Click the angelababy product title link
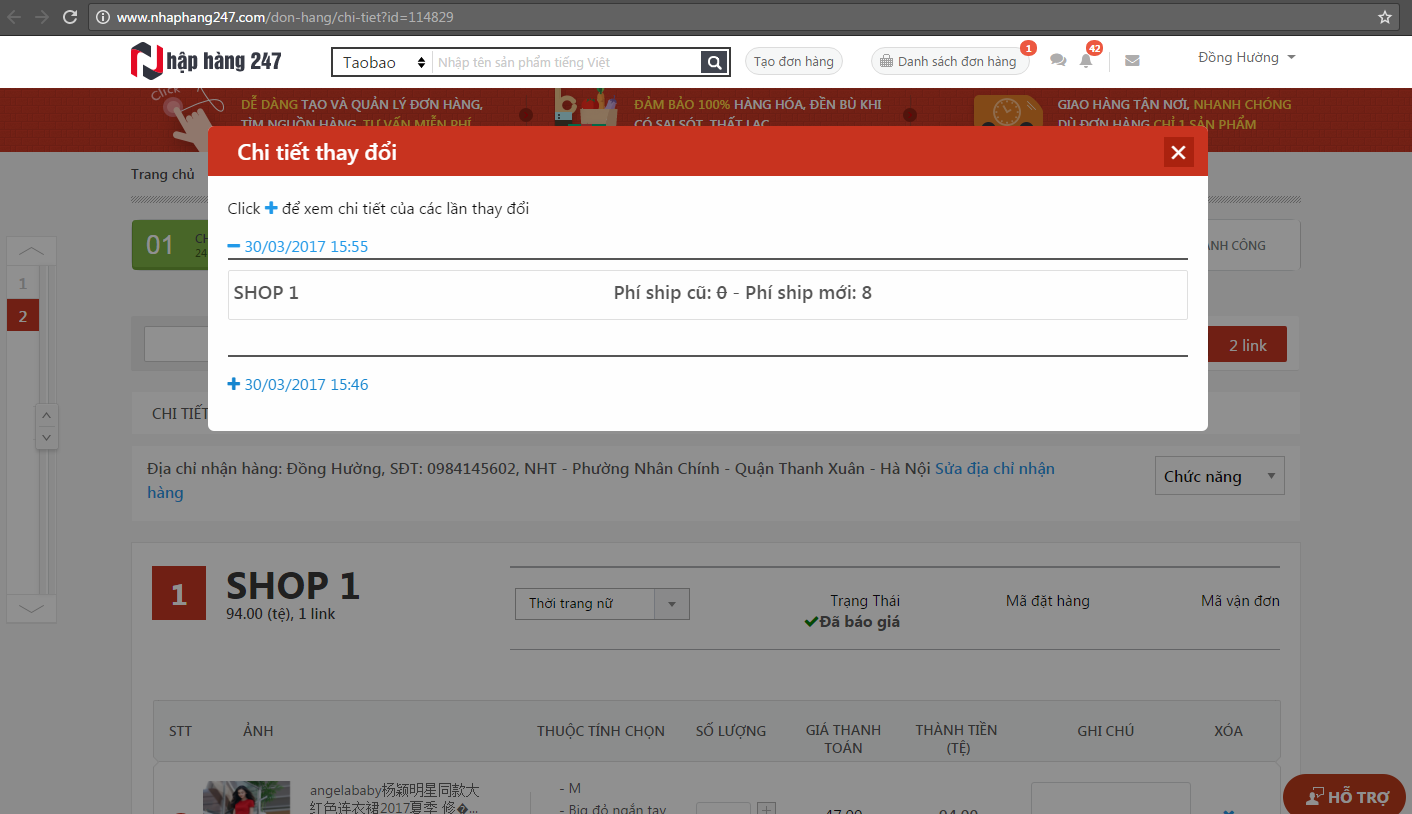 [394, 798]
